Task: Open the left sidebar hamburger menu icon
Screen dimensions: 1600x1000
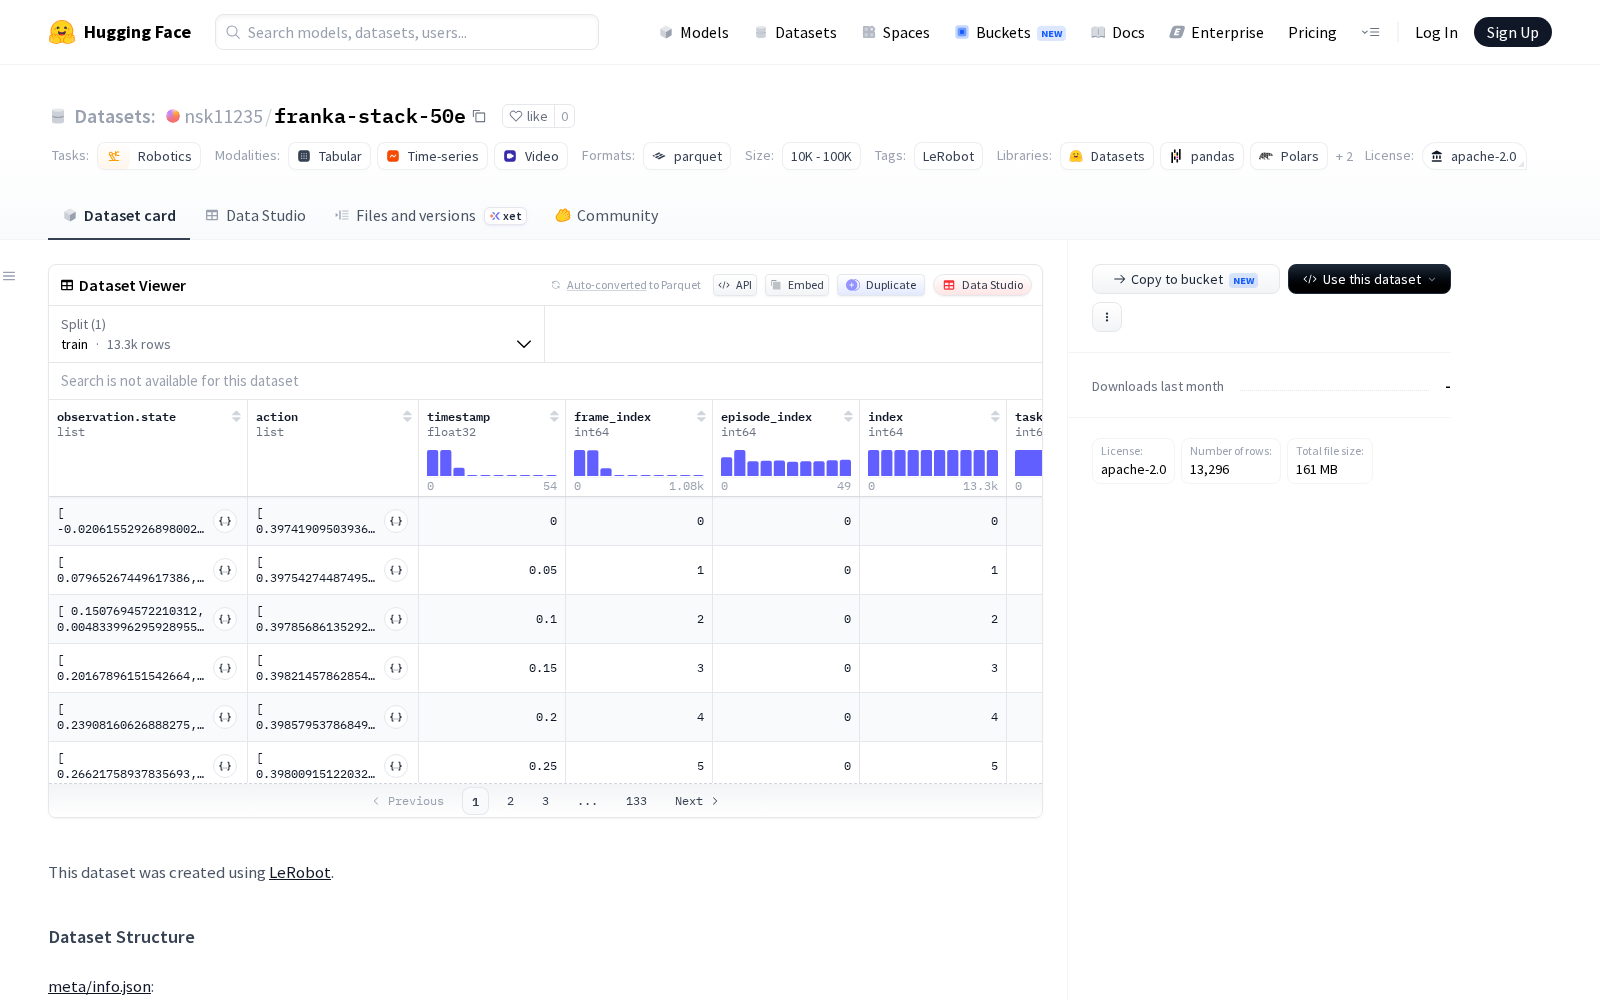Action: (9, 276)
